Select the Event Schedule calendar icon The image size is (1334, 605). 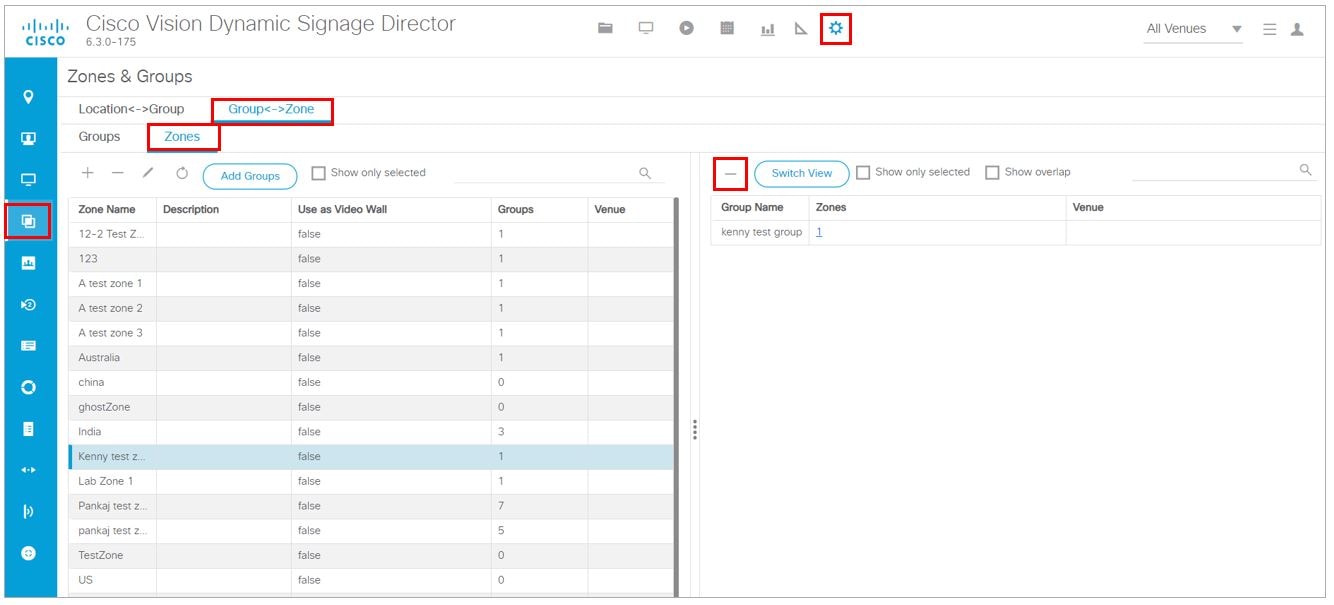[x=727, y=28]
